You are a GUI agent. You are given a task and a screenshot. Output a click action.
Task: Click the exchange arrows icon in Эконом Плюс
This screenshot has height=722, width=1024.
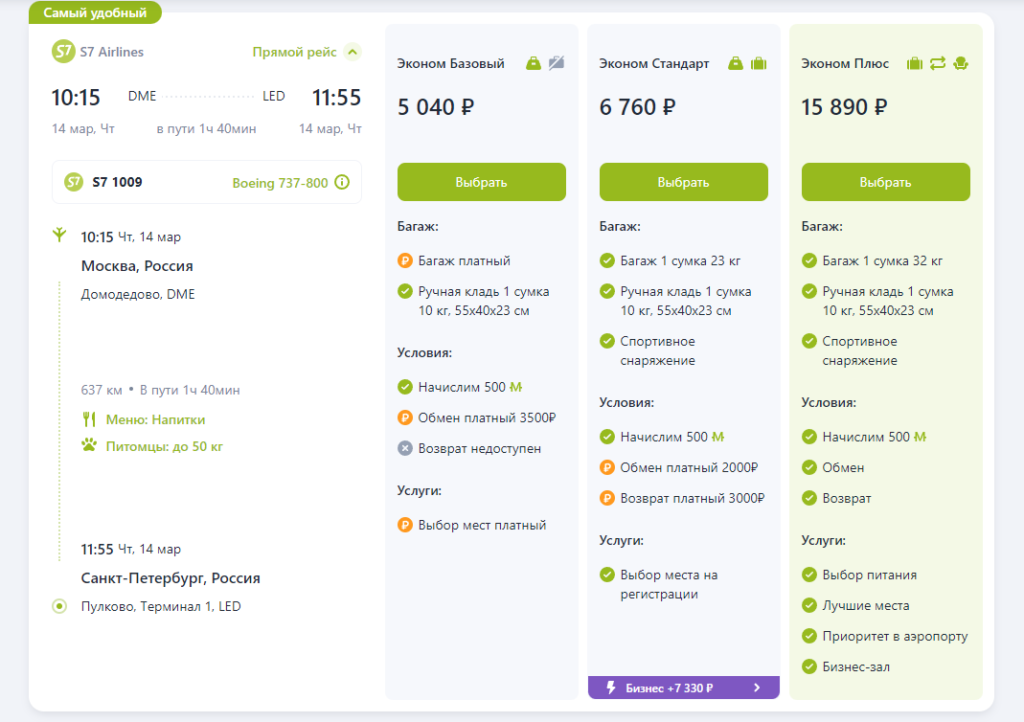(937, 63)
